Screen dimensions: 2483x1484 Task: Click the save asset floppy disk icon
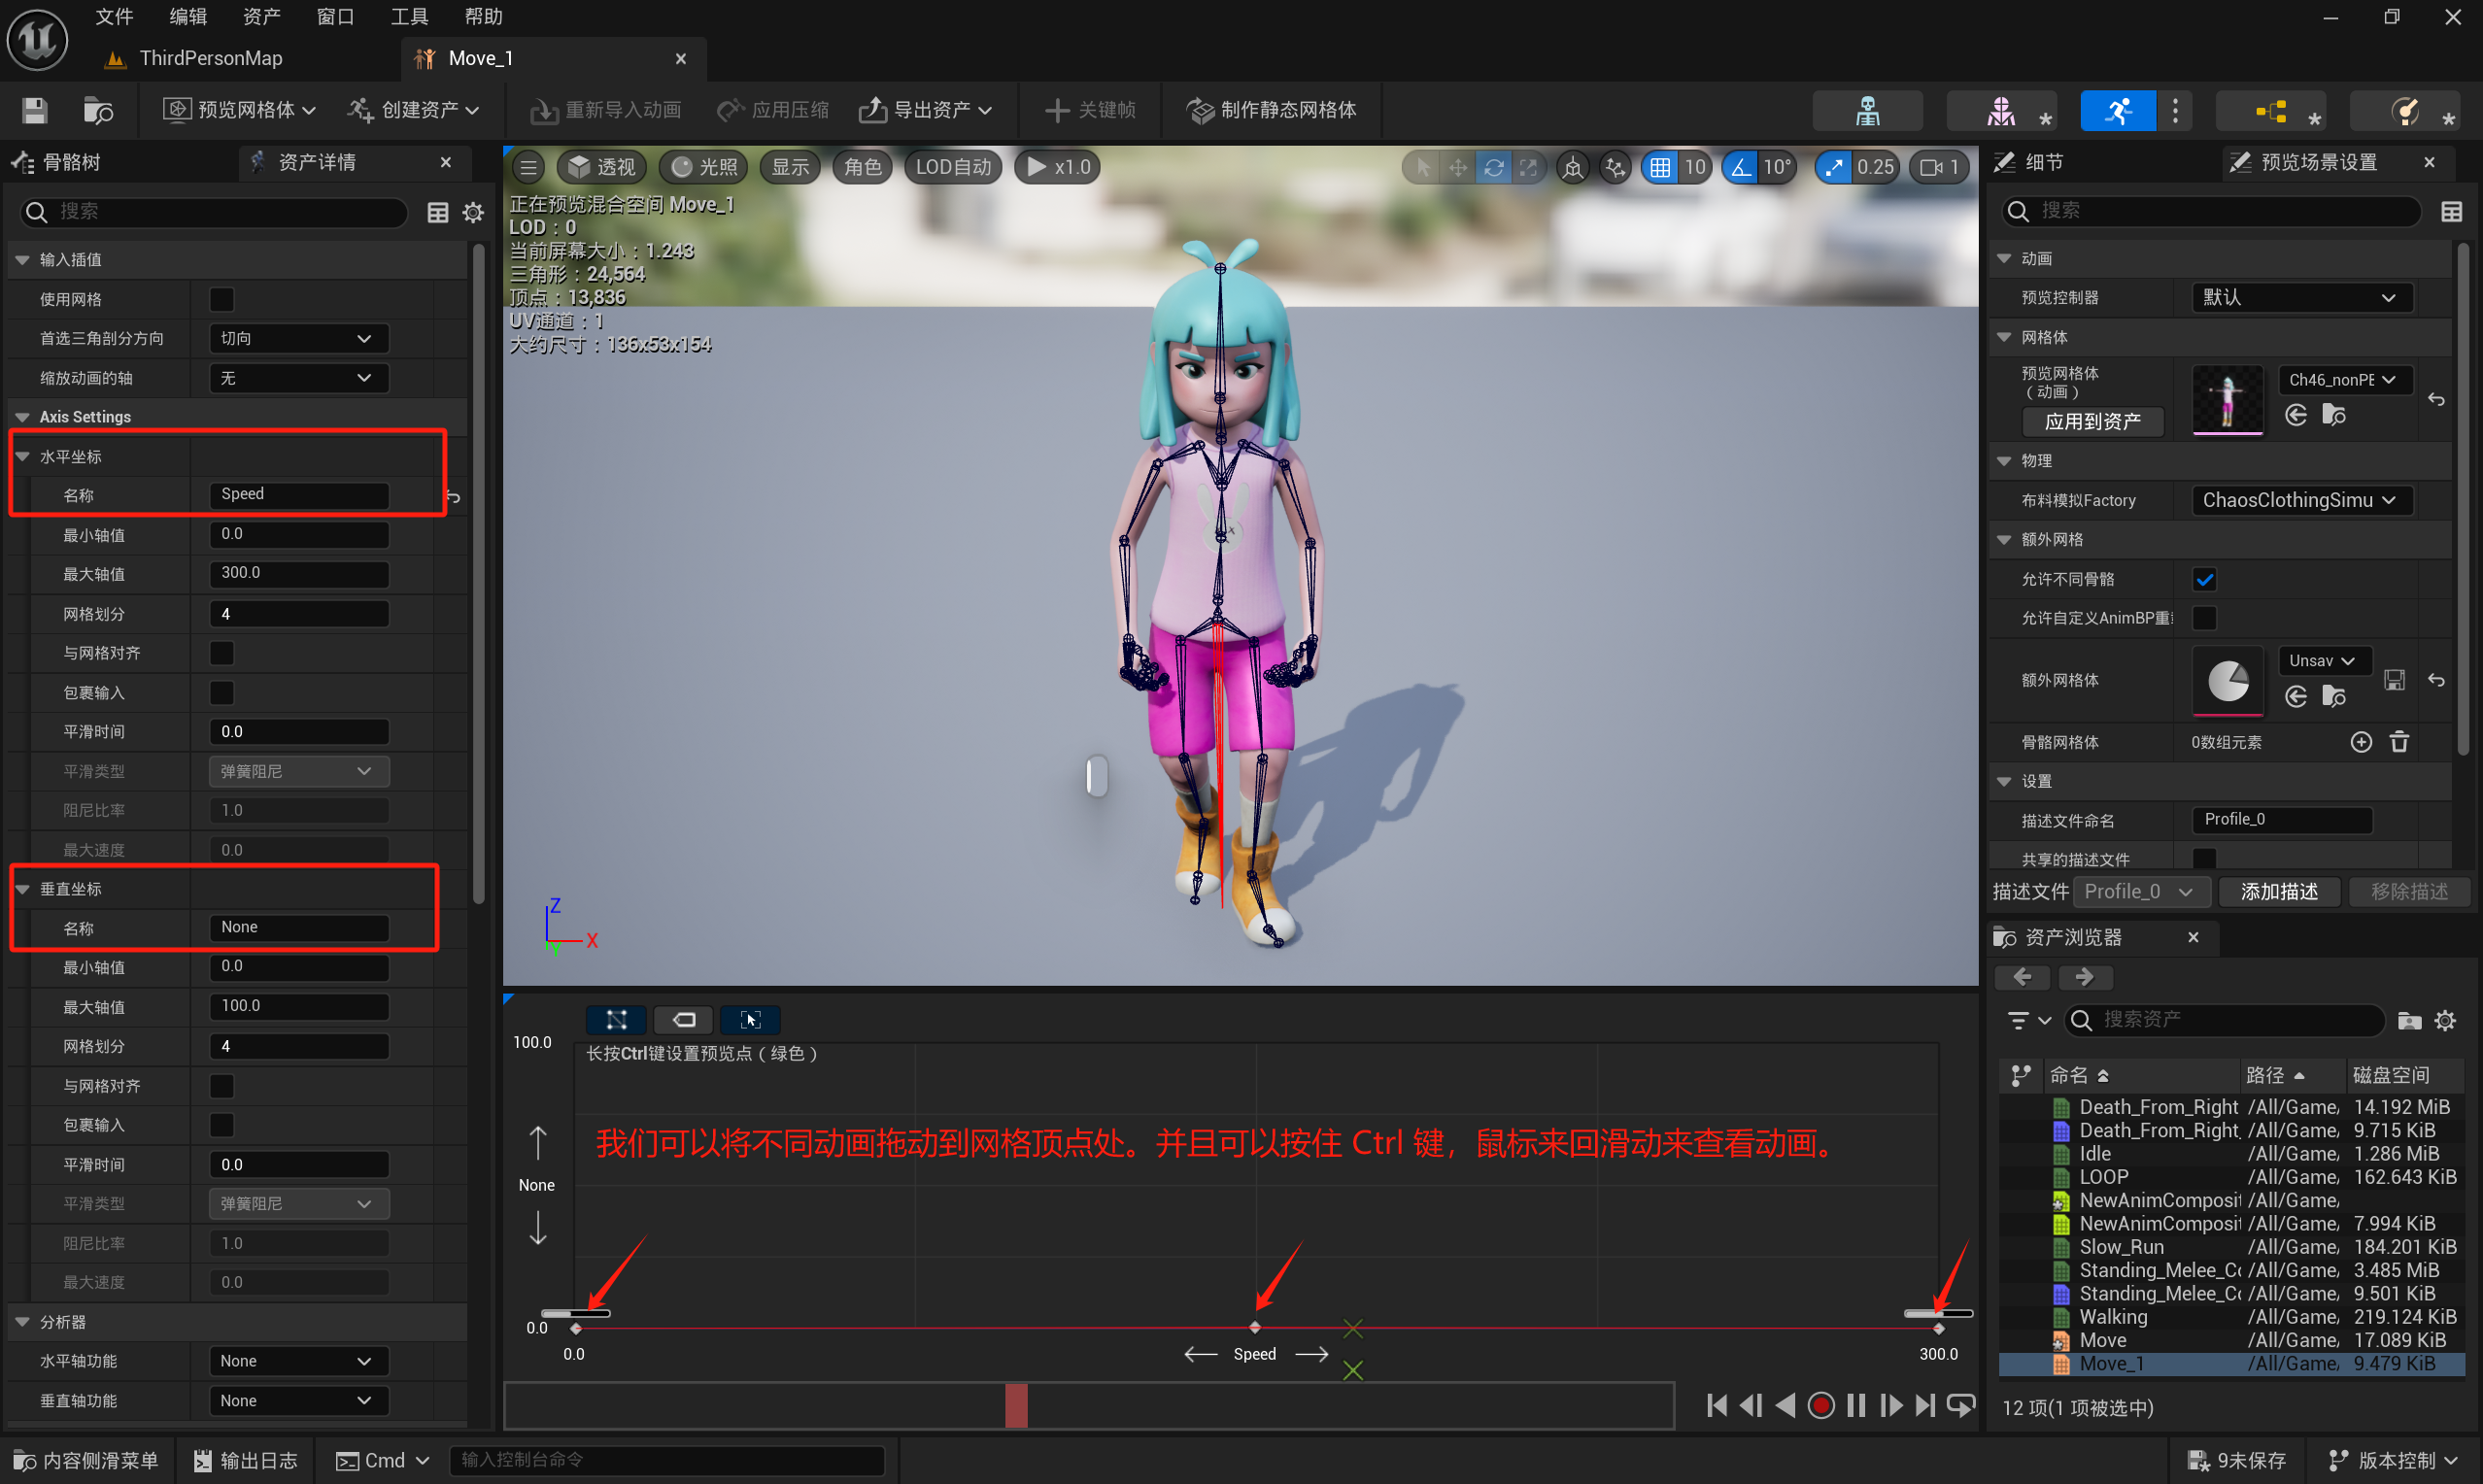[x=35, y=110]
